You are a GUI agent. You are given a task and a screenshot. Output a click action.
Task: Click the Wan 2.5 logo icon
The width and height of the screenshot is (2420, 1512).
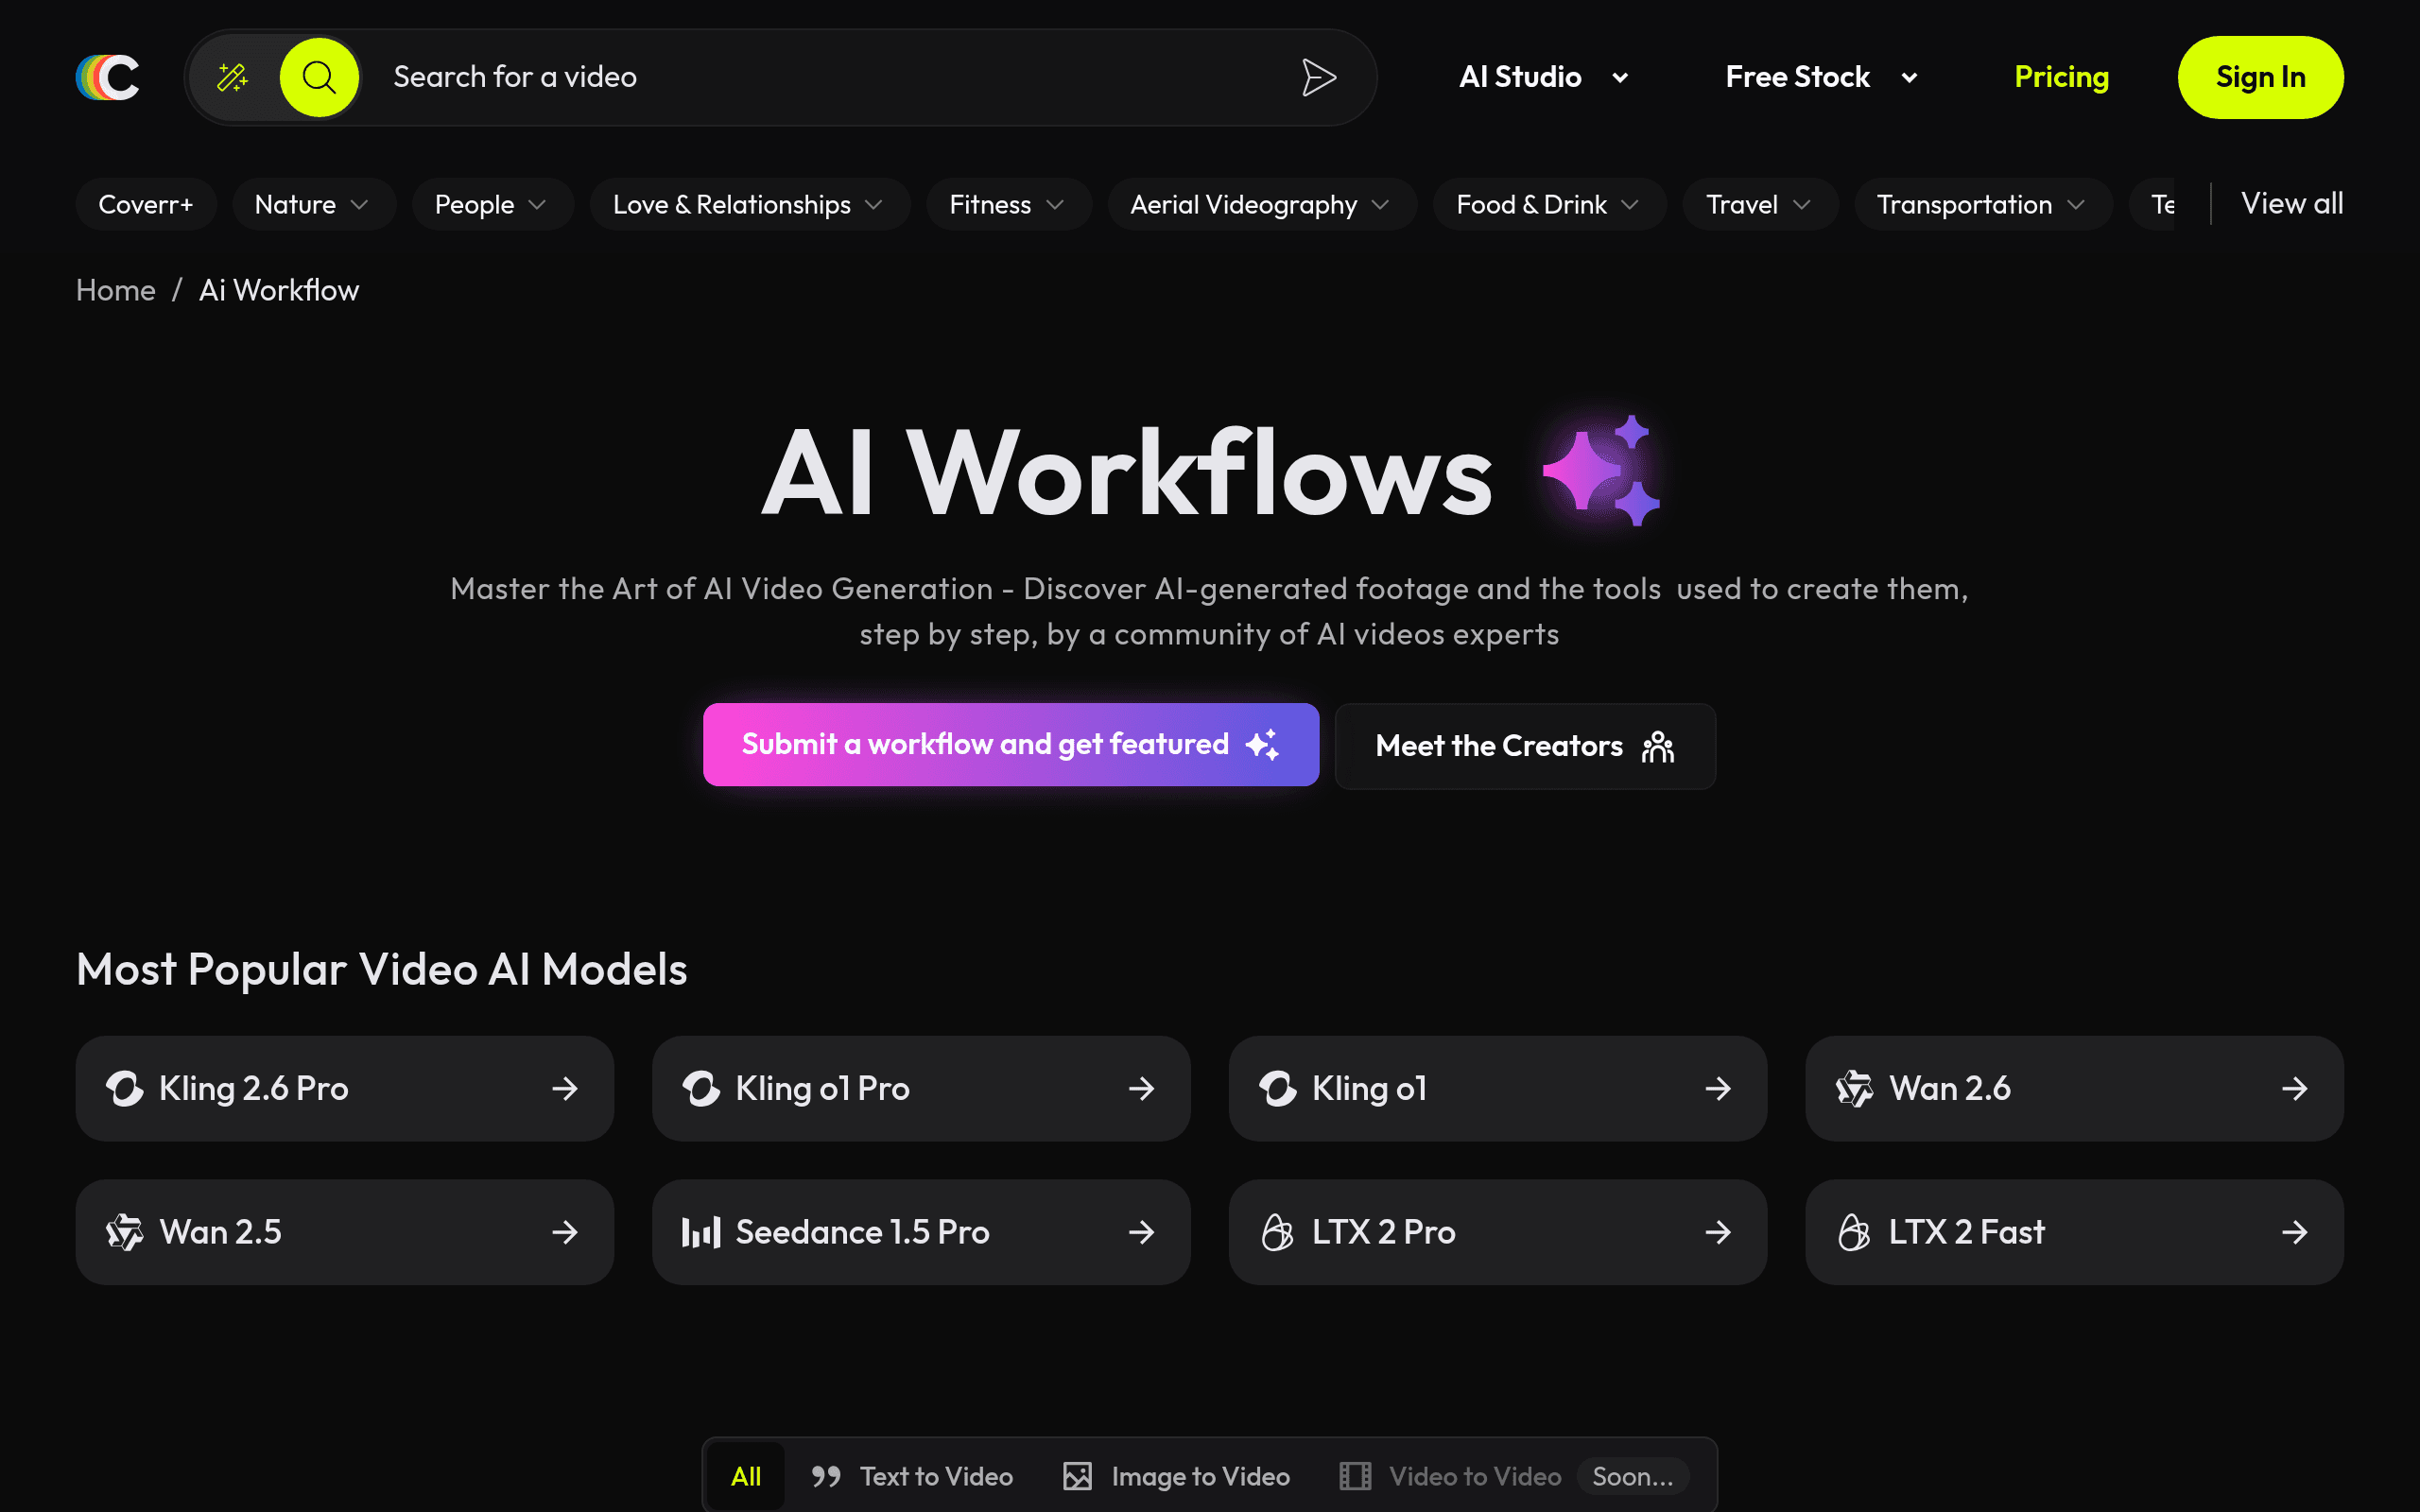(125, 1232)
